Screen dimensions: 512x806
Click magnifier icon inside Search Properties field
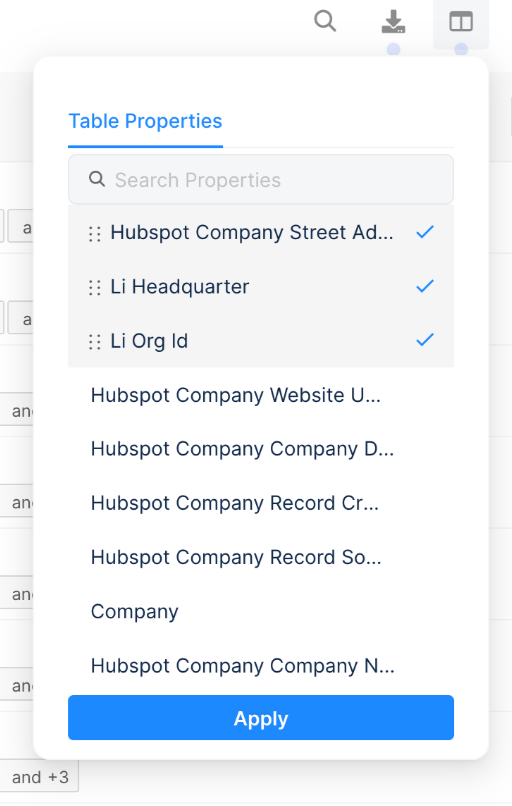(97, 179)
